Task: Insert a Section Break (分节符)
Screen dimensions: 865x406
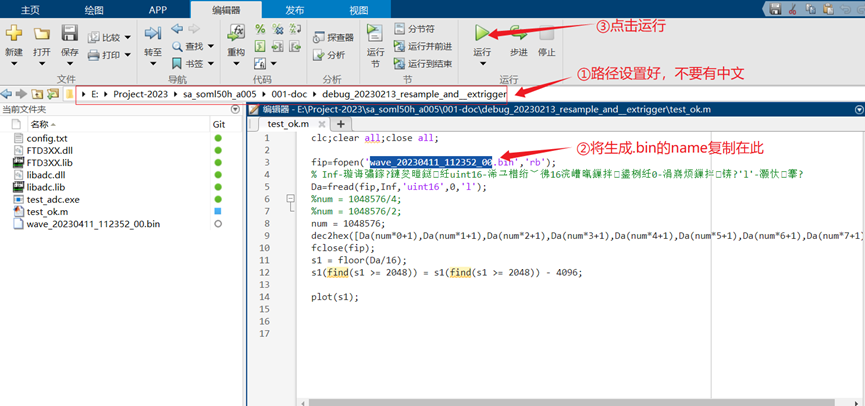Action: [x=415, y=29]
